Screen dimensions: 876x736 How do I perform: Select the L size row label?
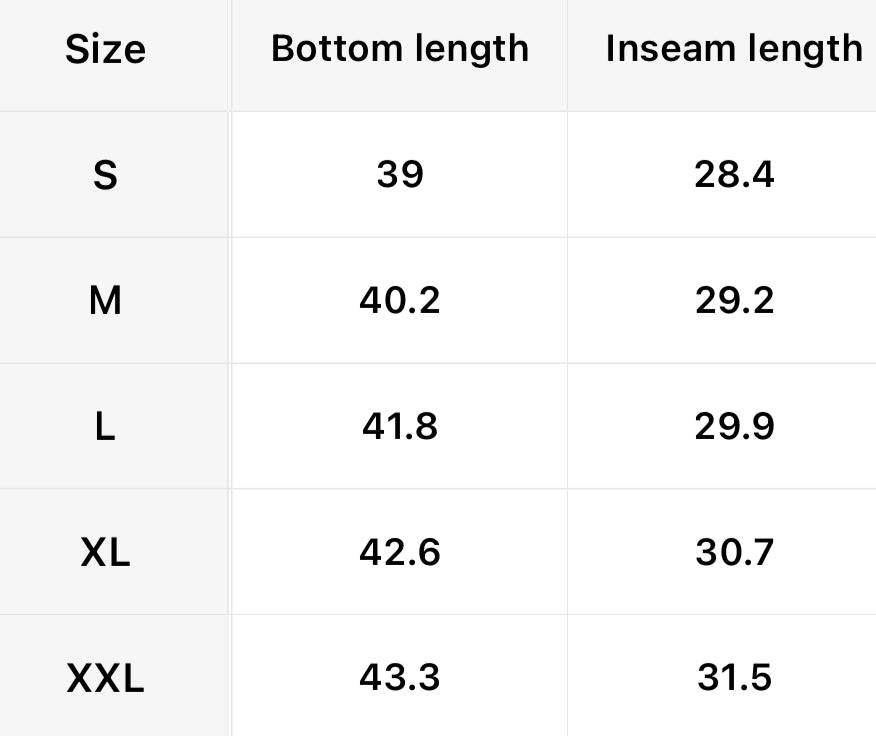click(105, 427)
